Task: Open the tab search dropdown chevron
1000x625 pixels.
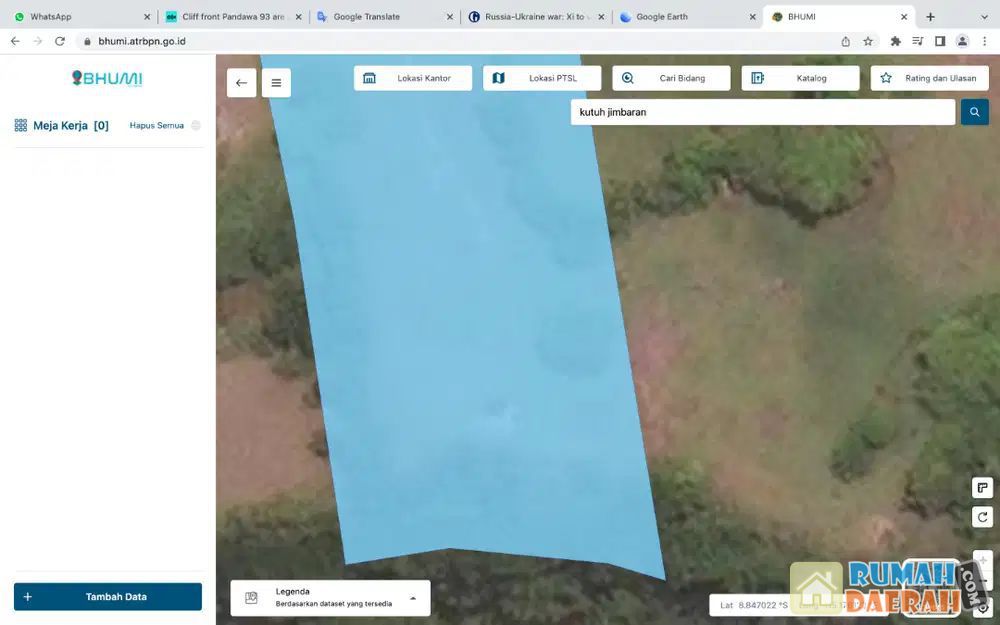Action: click(x=984, y=17)
